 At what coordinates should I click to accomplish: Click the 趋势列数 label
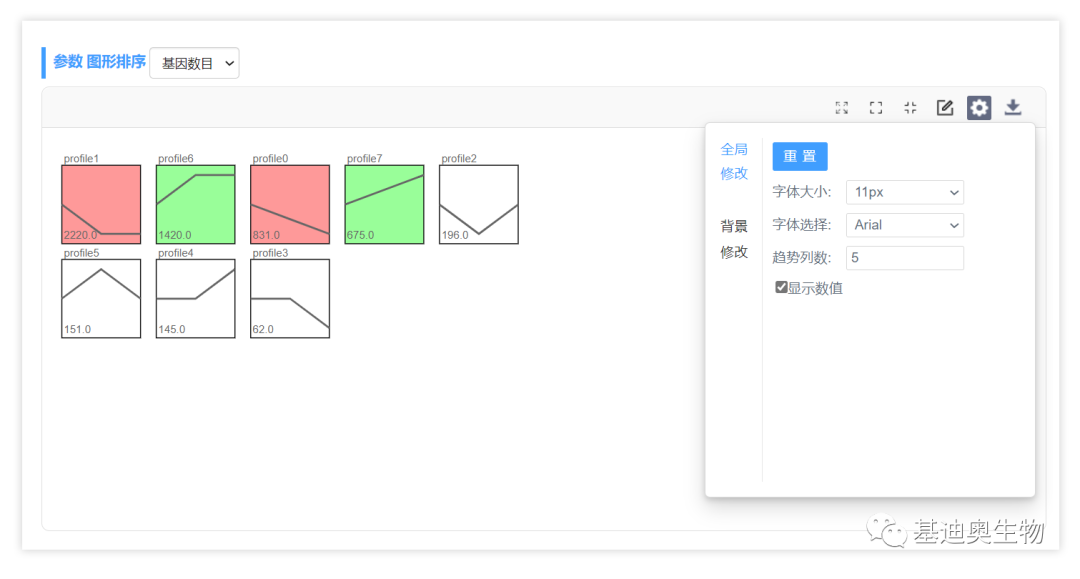(x=802, y=258)
